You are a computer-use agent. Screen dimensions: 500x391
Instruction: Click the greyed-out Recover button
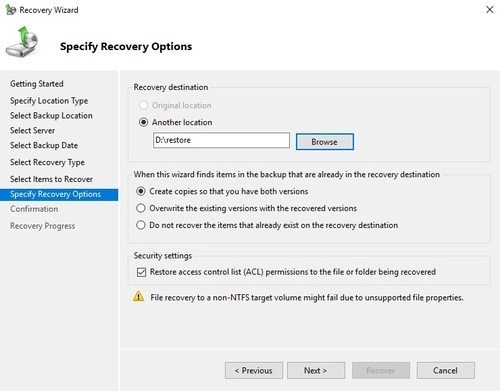click(381, 370)
